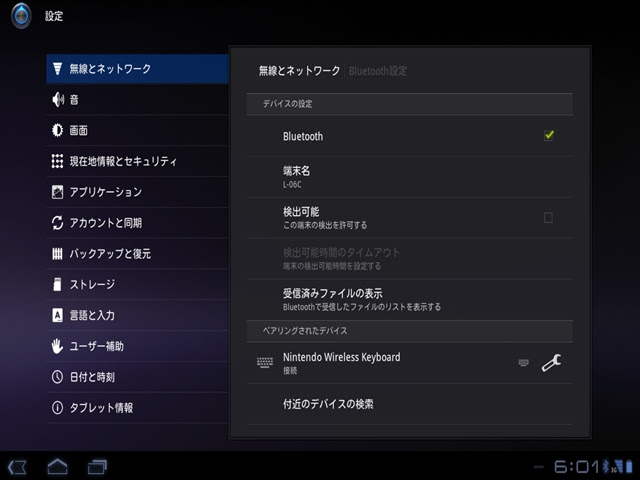The width and height of the screenshot is (640, 480).
Task: Open バックアップと復元 category
Action: pos(138,253)
